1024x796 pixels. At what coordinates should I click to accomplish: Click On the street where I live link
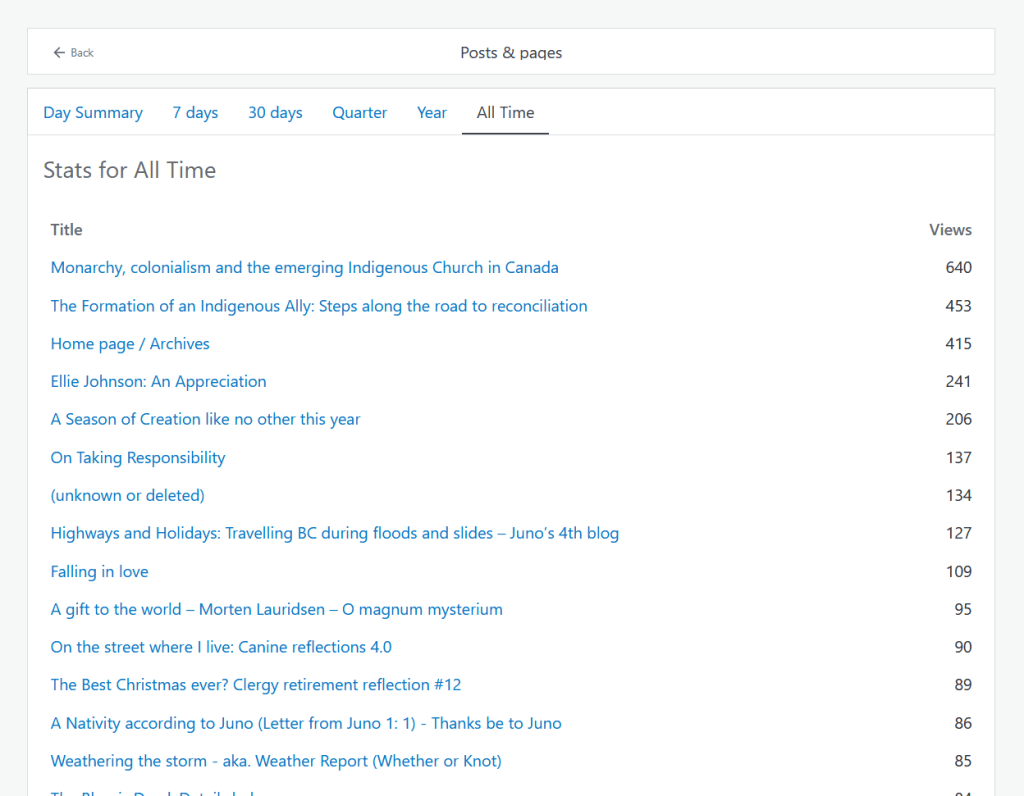[221, 648]
